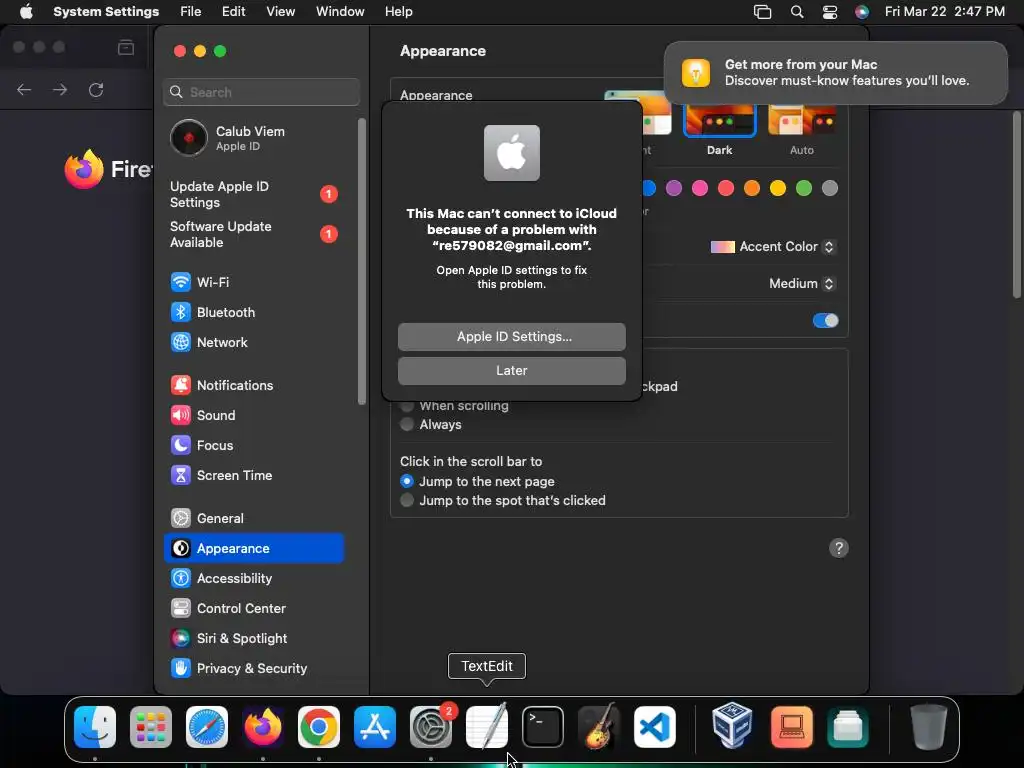Open the Medium sidebar icon size dropdown

coord(801,283)
